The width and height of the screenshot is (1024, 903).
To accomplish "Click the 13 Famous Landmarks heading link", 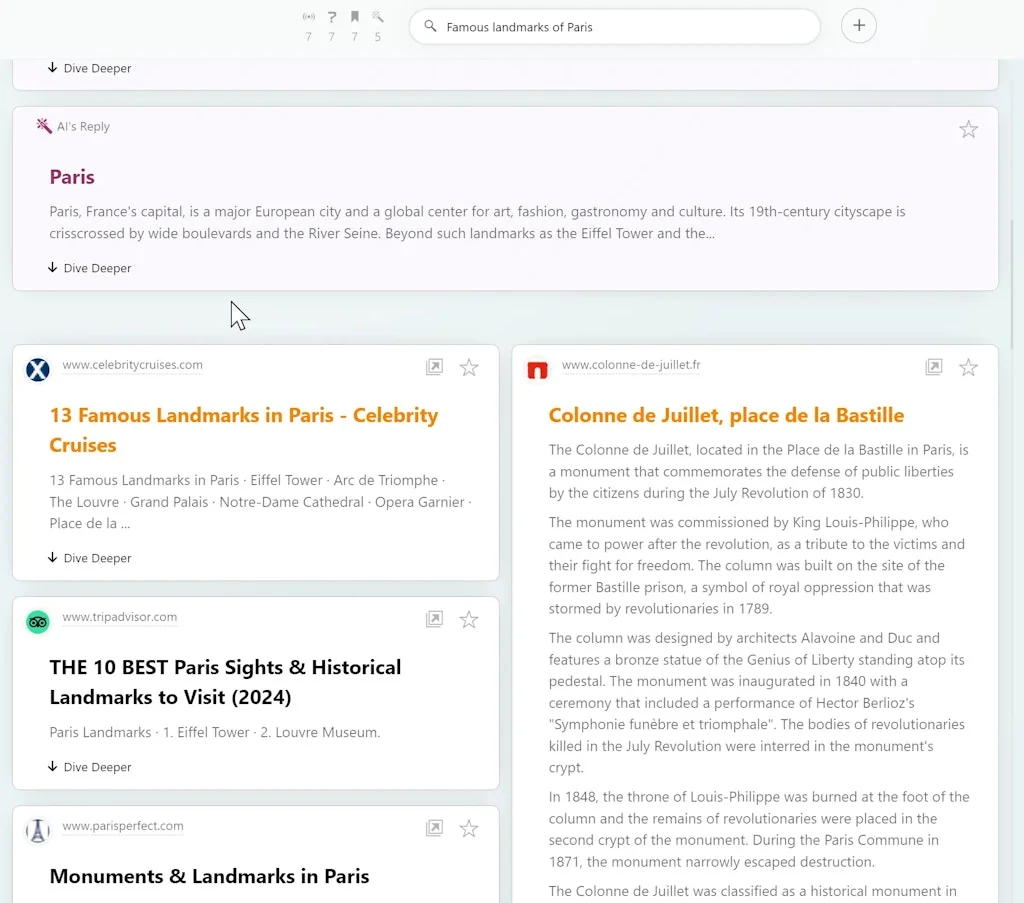I will (x=244, y=430).
